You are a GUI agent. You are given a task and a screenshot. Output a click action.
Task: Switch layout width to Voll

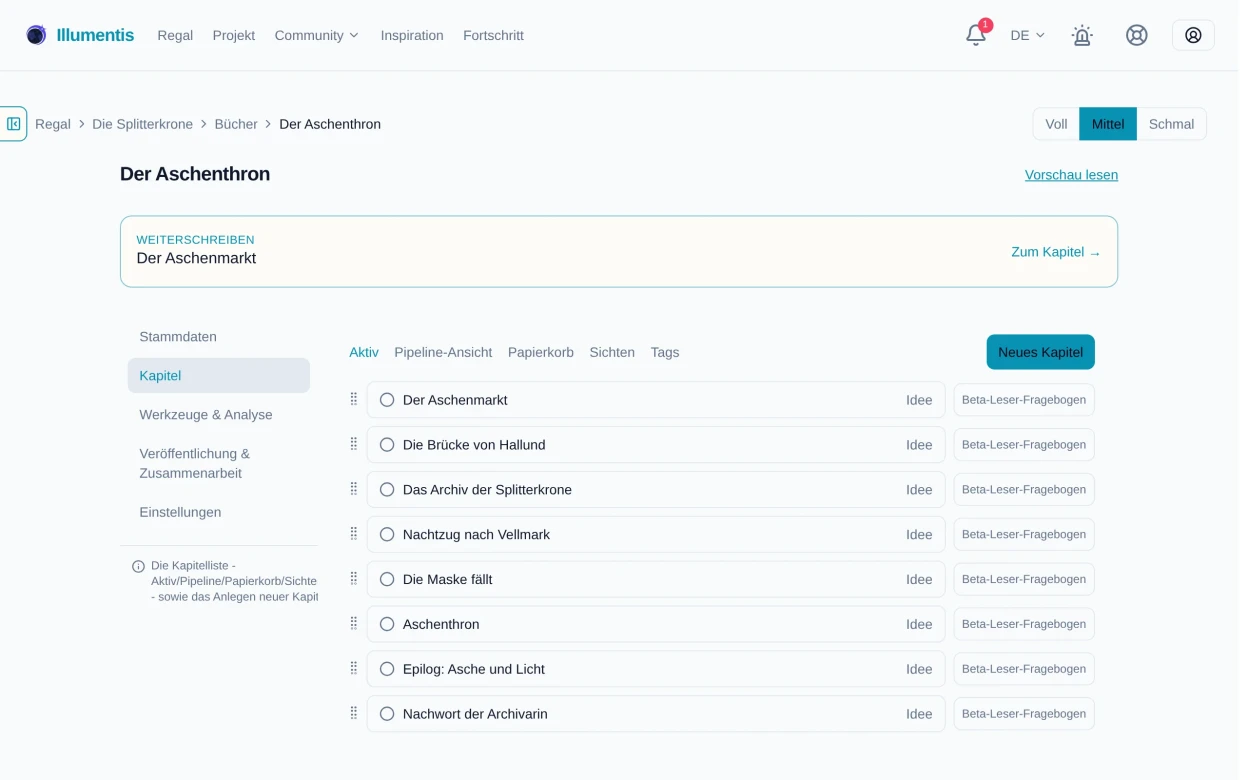(x=1056, y=124)
